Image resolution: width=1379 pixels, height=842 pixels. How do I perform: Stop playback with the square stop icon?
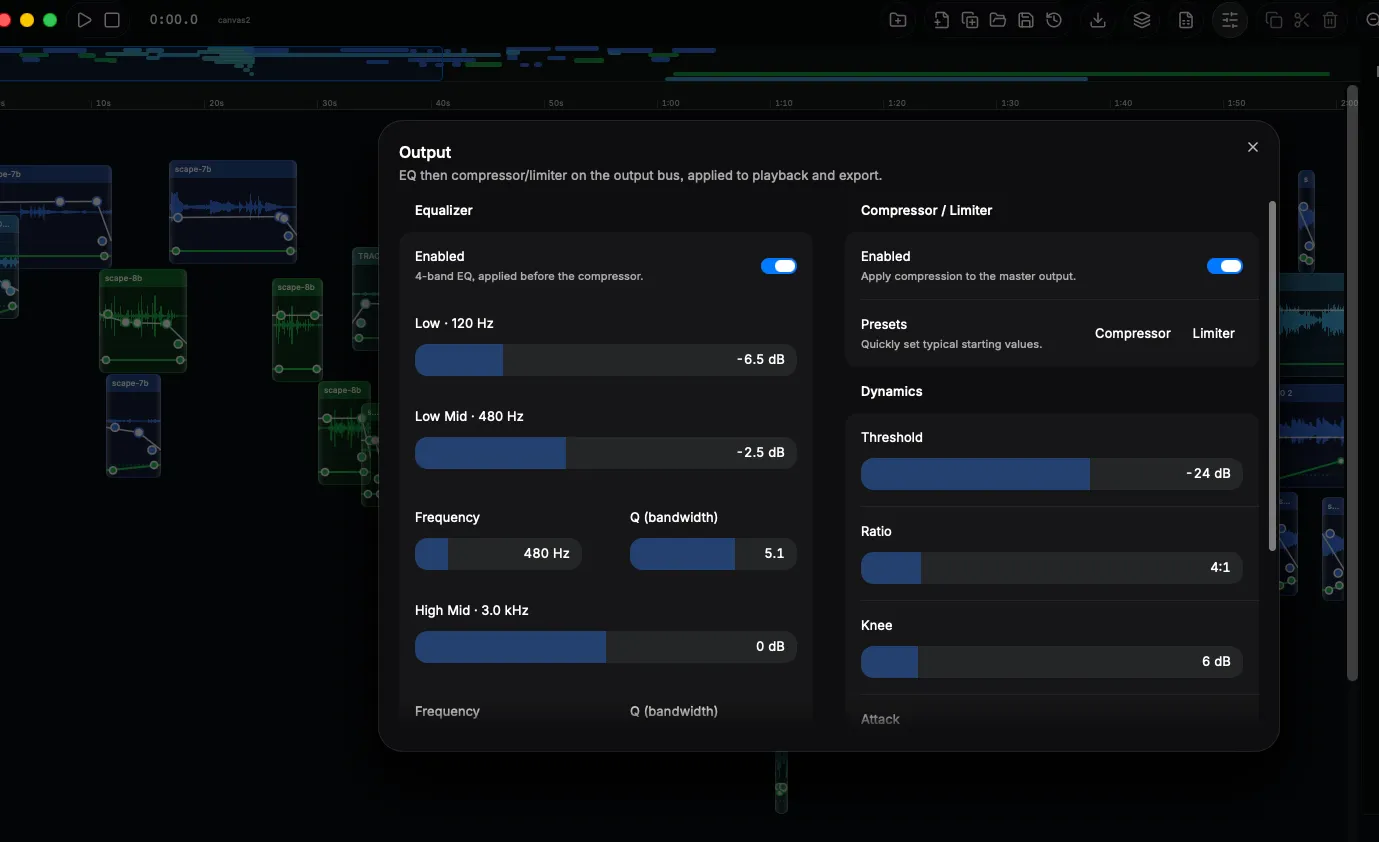112,20
